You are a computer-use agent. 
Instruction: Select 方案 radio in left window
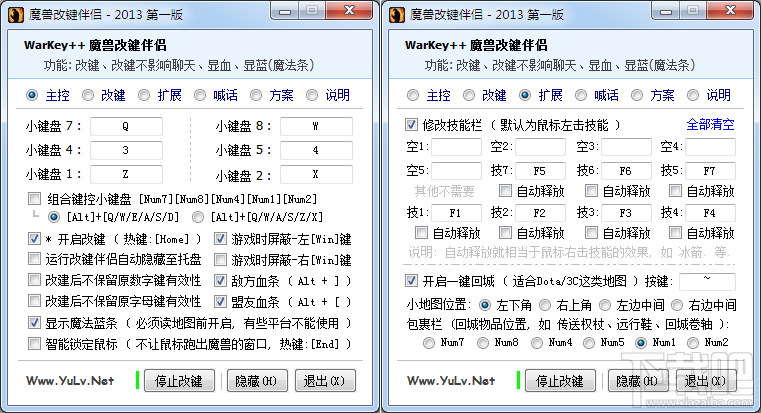tap(256, 95)
